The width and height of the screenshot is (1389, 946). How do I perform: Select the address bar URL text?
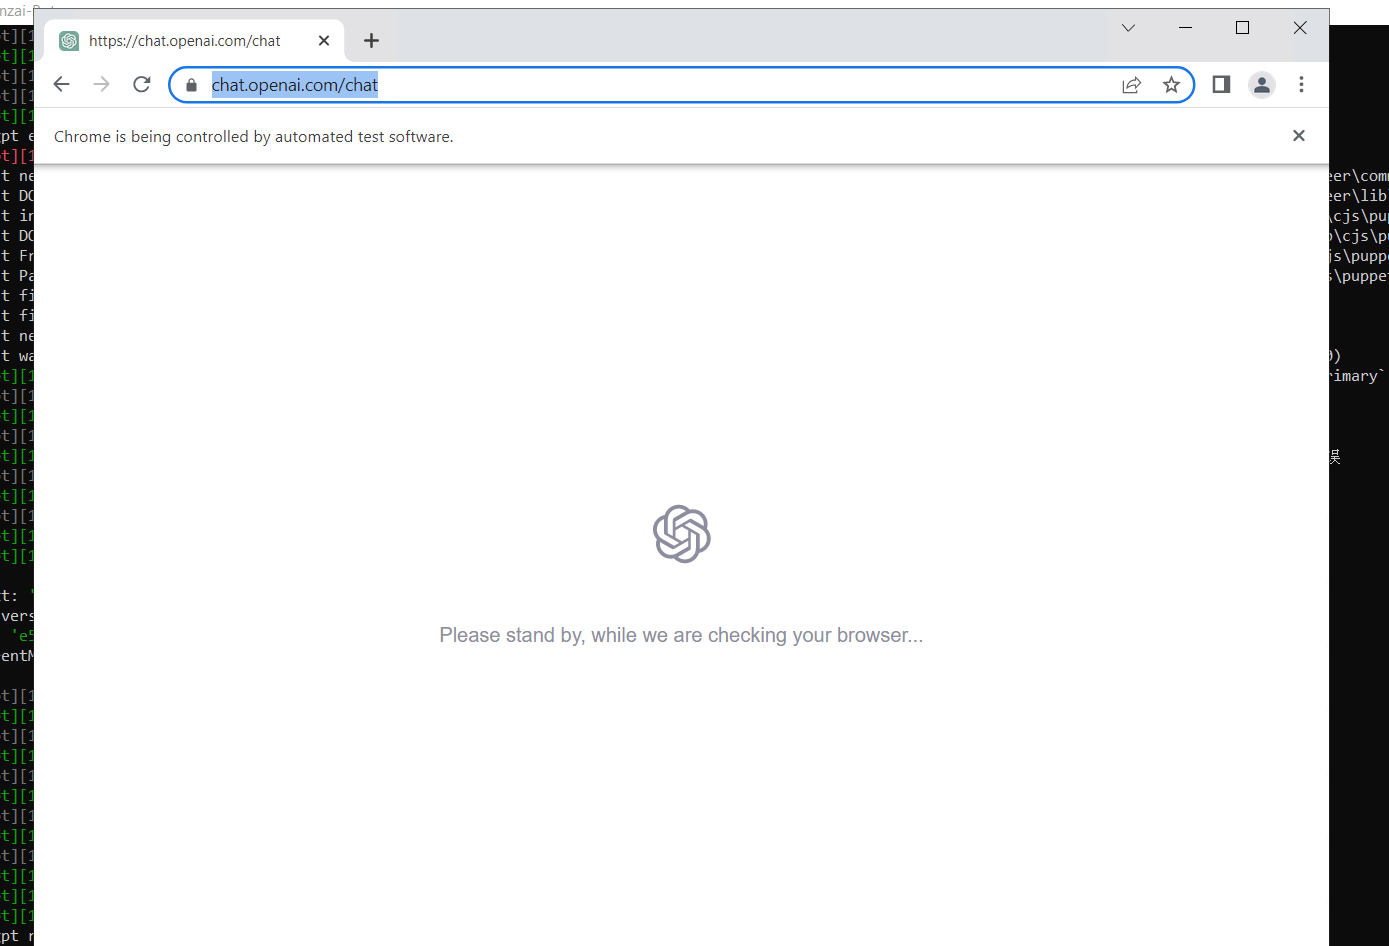[x=294, y=84]
